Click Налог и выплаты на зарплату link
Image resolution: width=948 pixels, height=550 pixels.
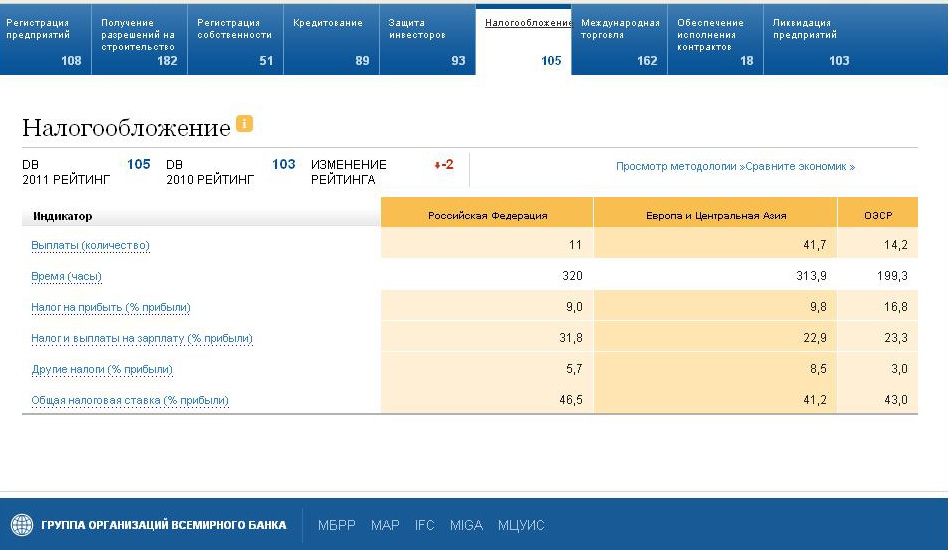(142, 338)
